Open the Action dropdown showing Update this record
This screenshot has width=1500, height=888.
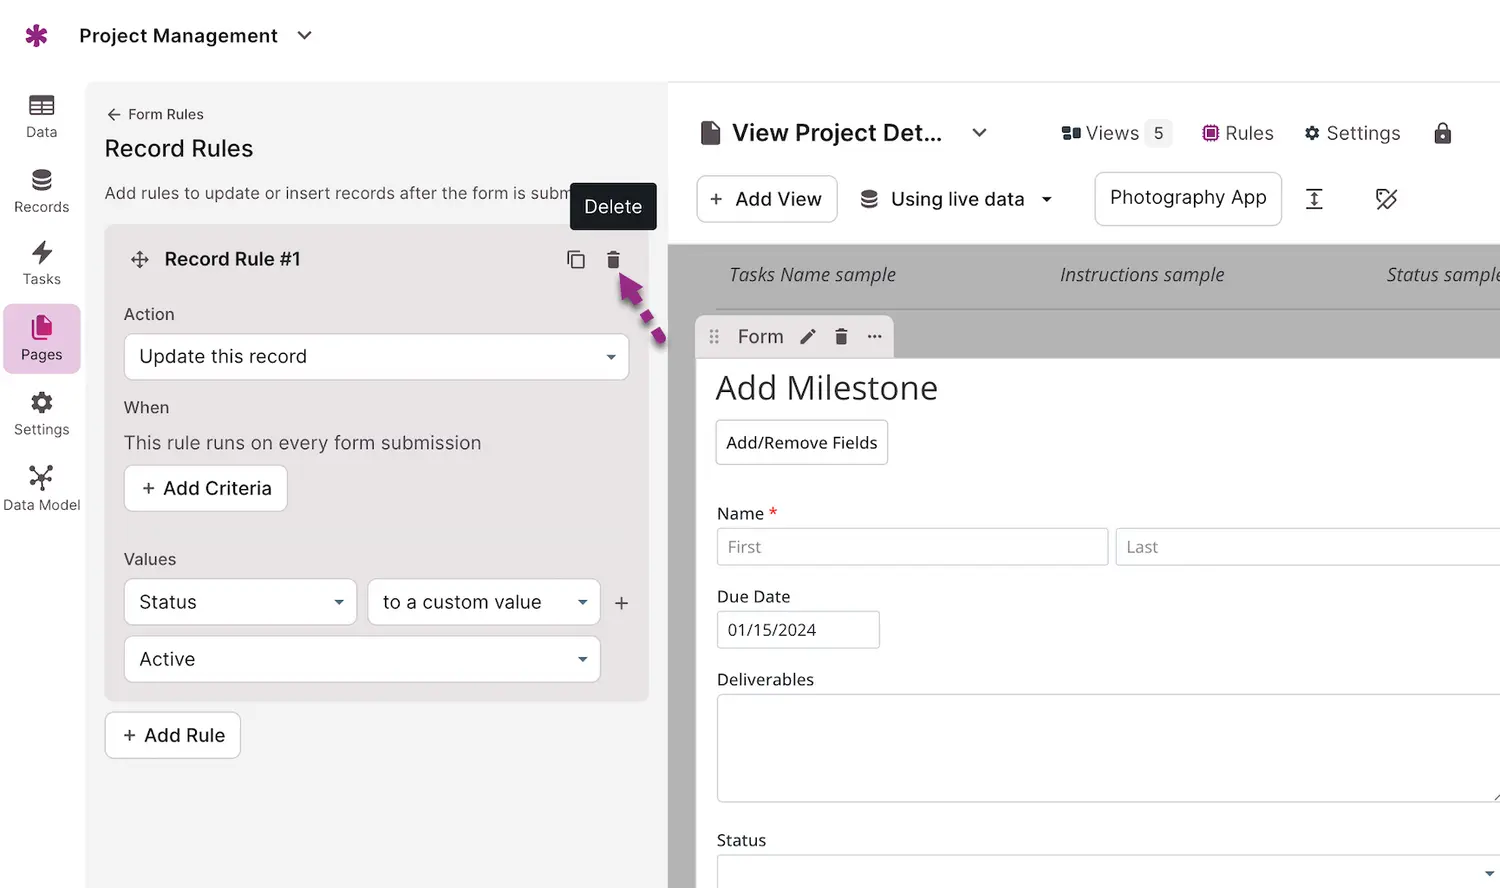tap(376, 357)
